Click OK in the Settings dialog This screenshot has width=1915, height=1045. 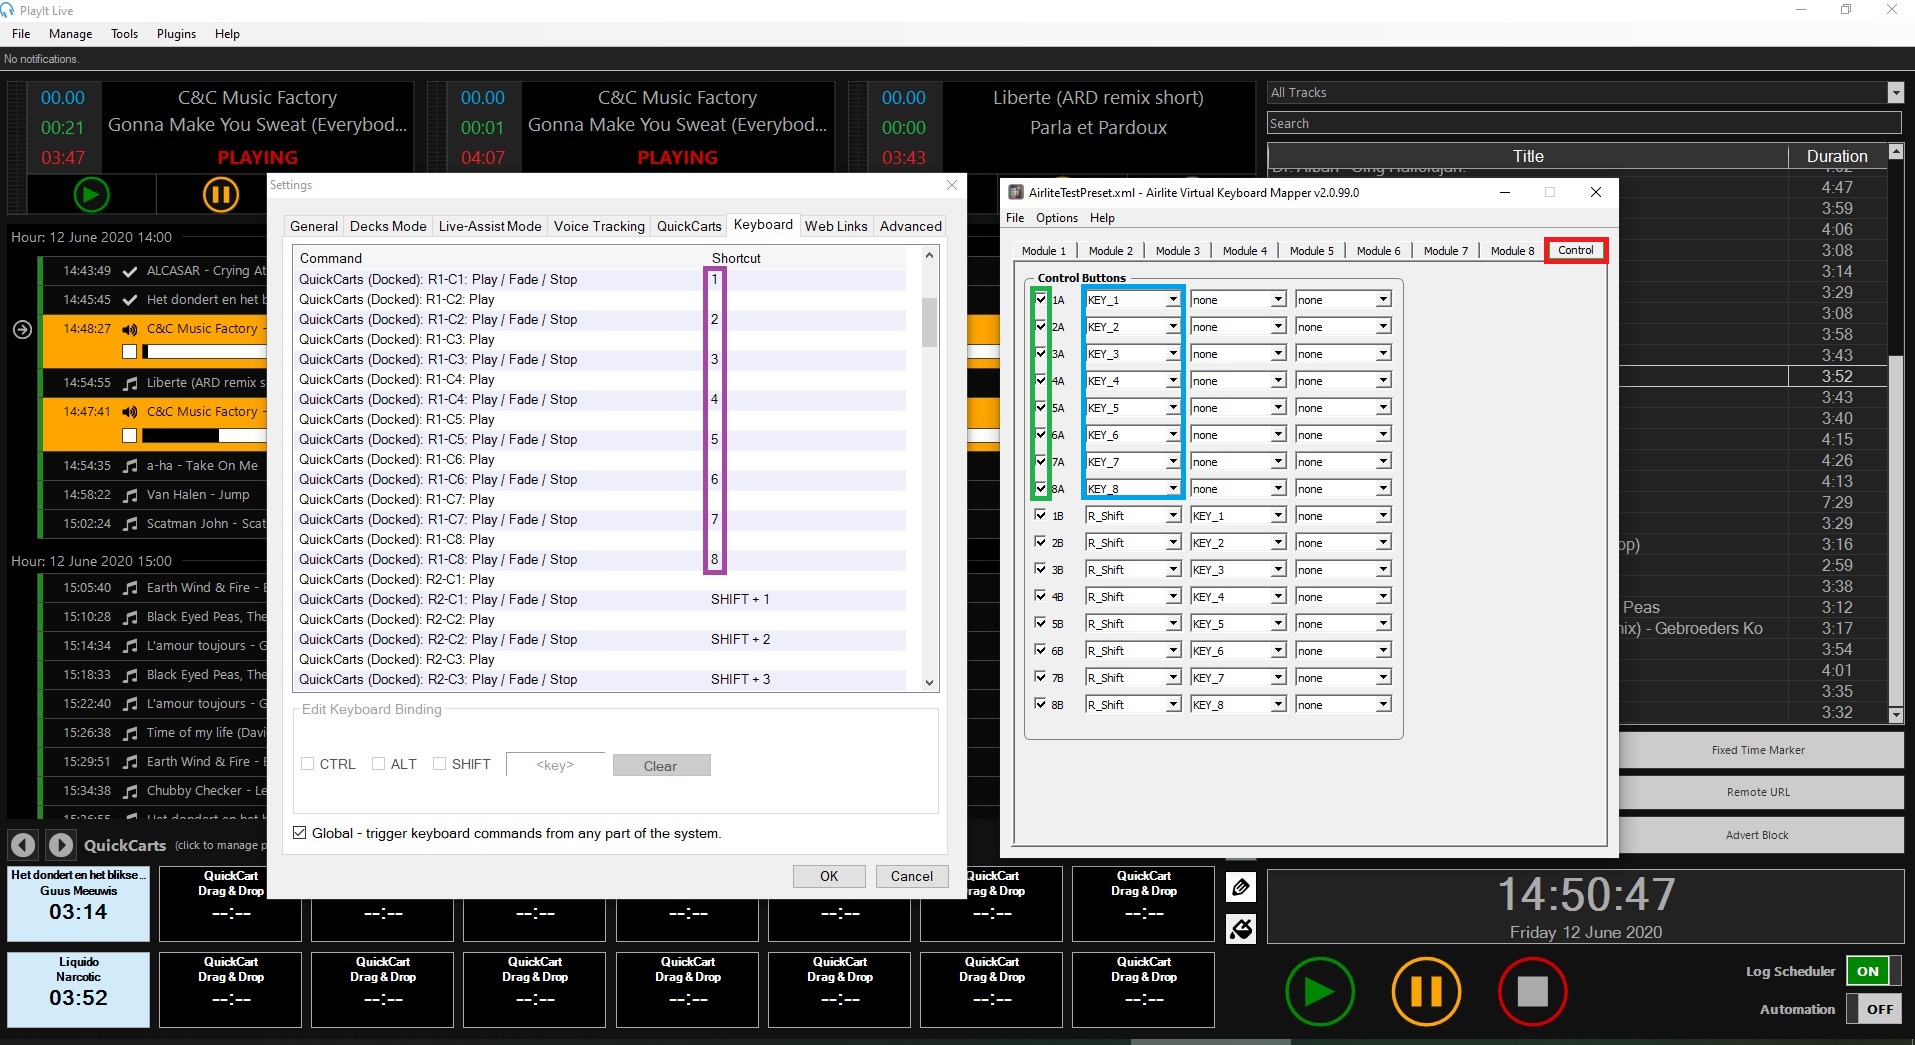click(829, 876)
